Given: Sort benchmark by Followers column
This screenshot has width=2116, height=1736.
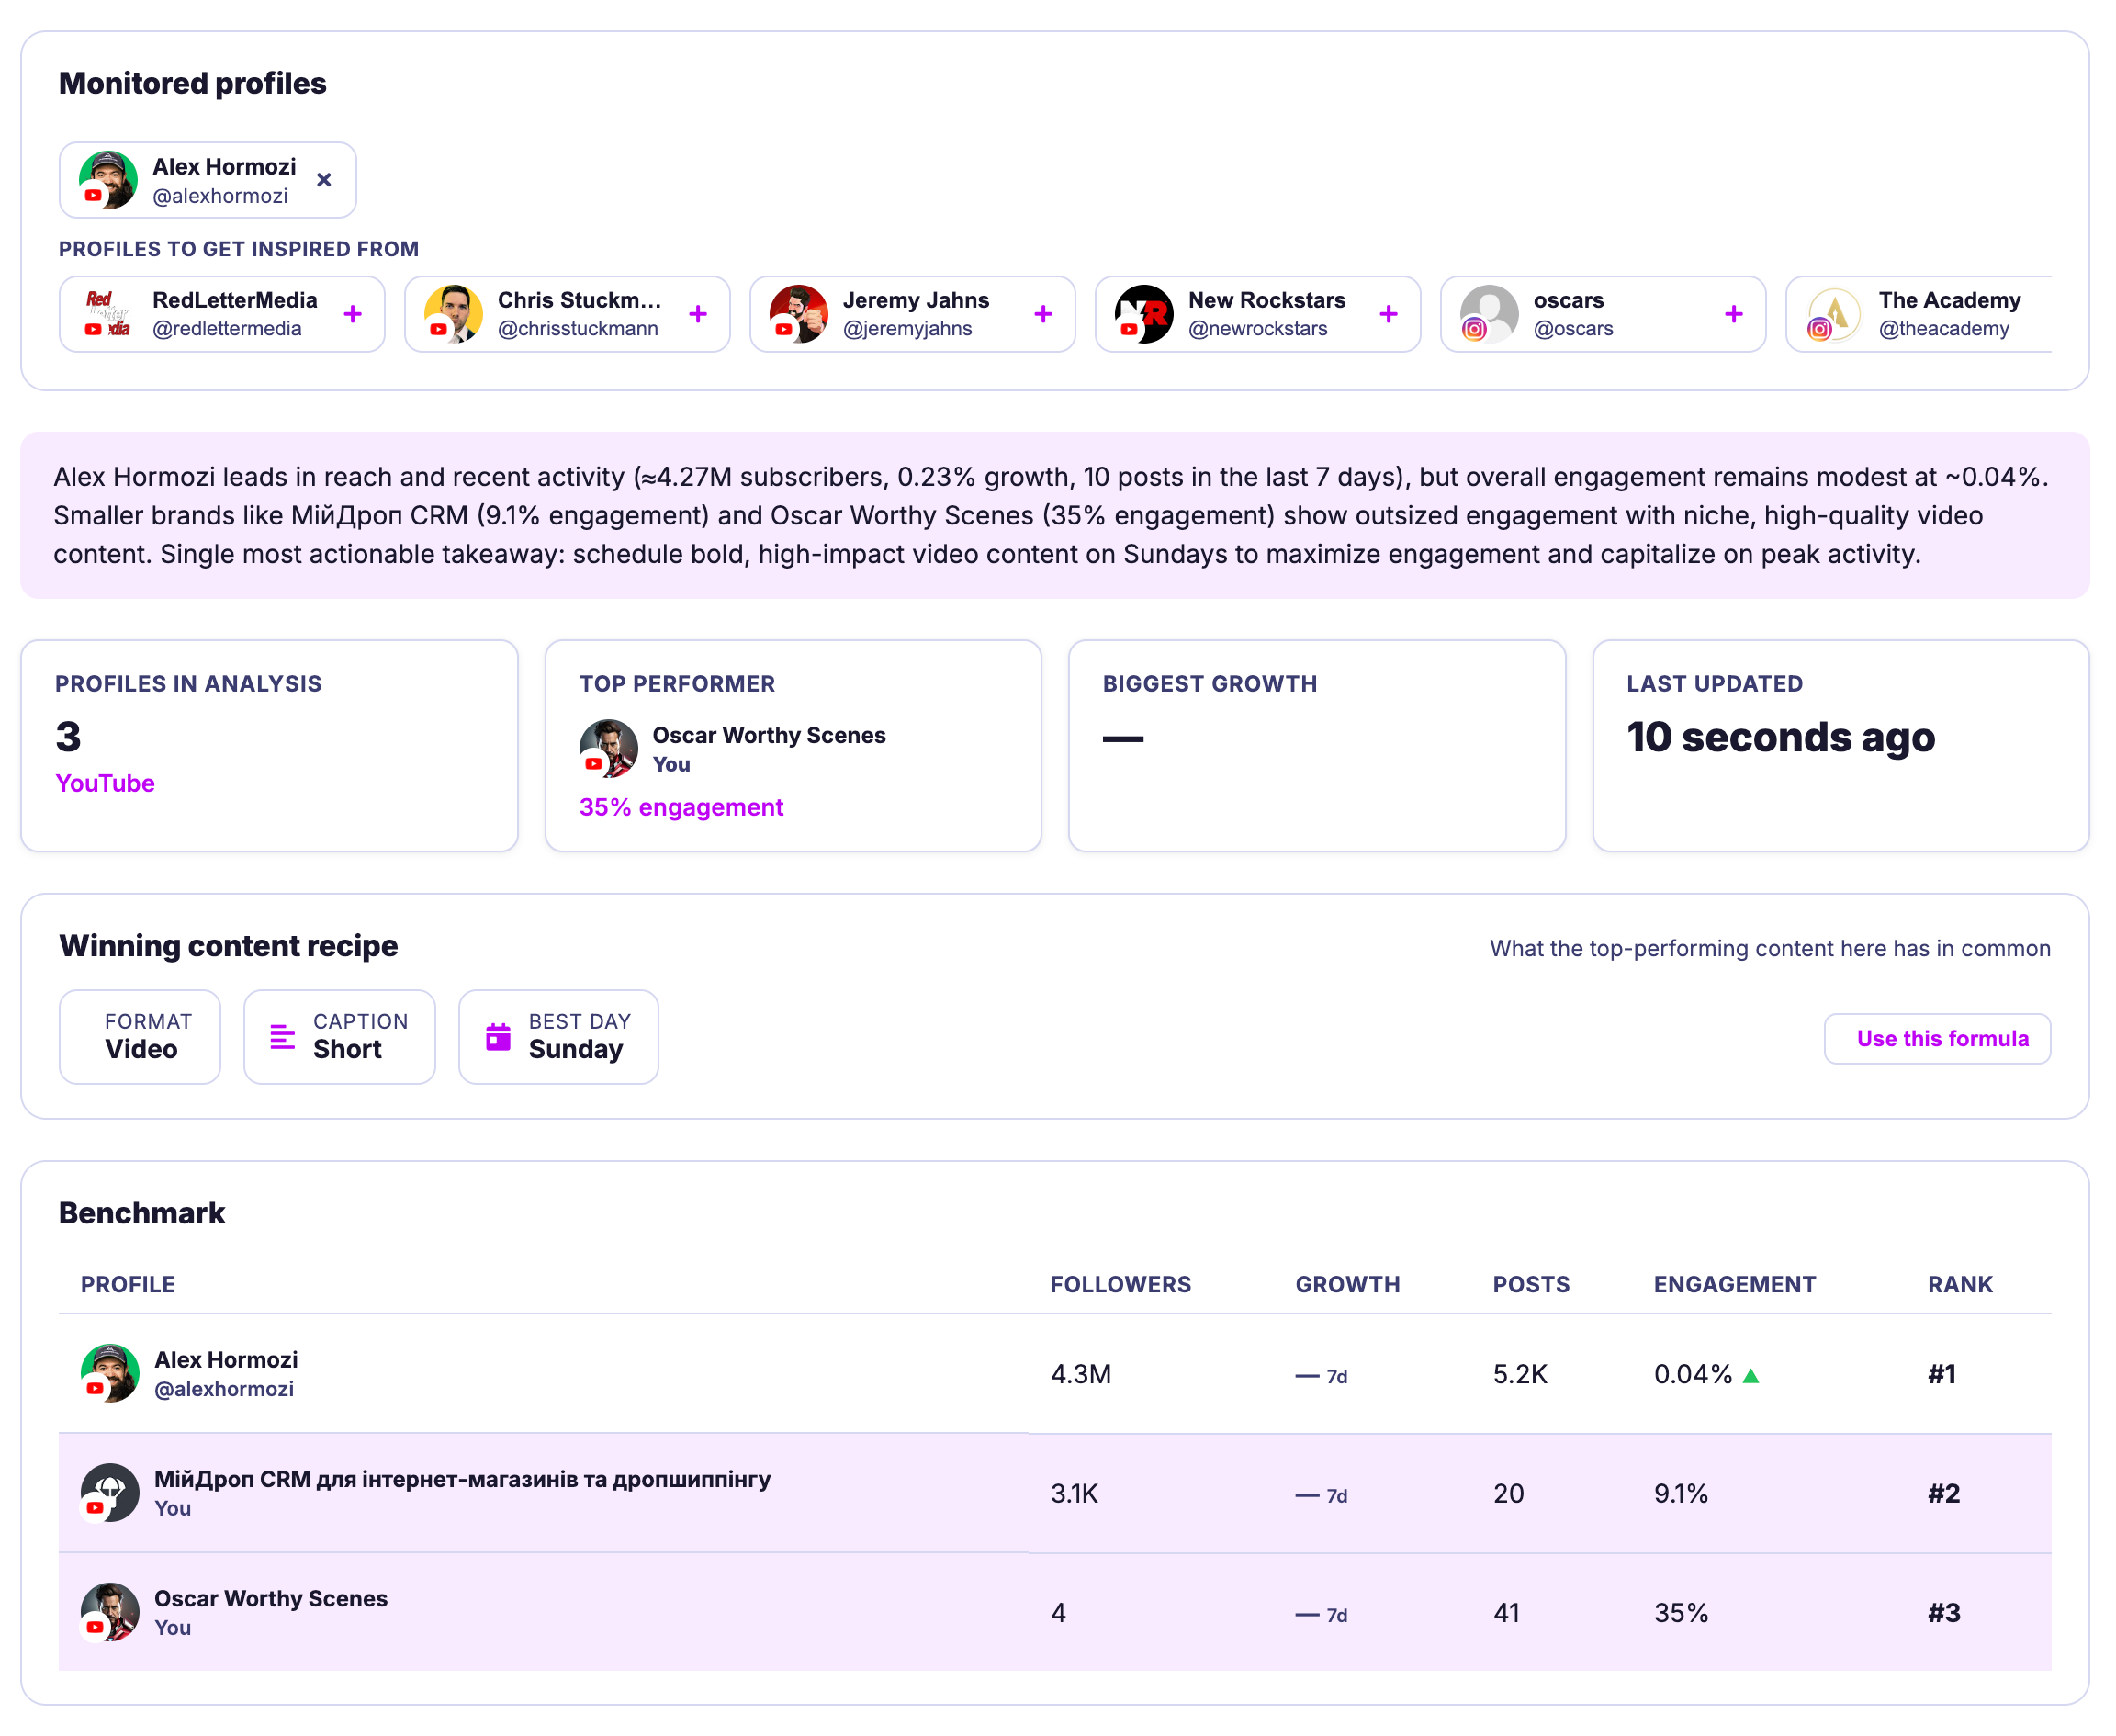Looking at the screenshot, I should 1120,1284.
